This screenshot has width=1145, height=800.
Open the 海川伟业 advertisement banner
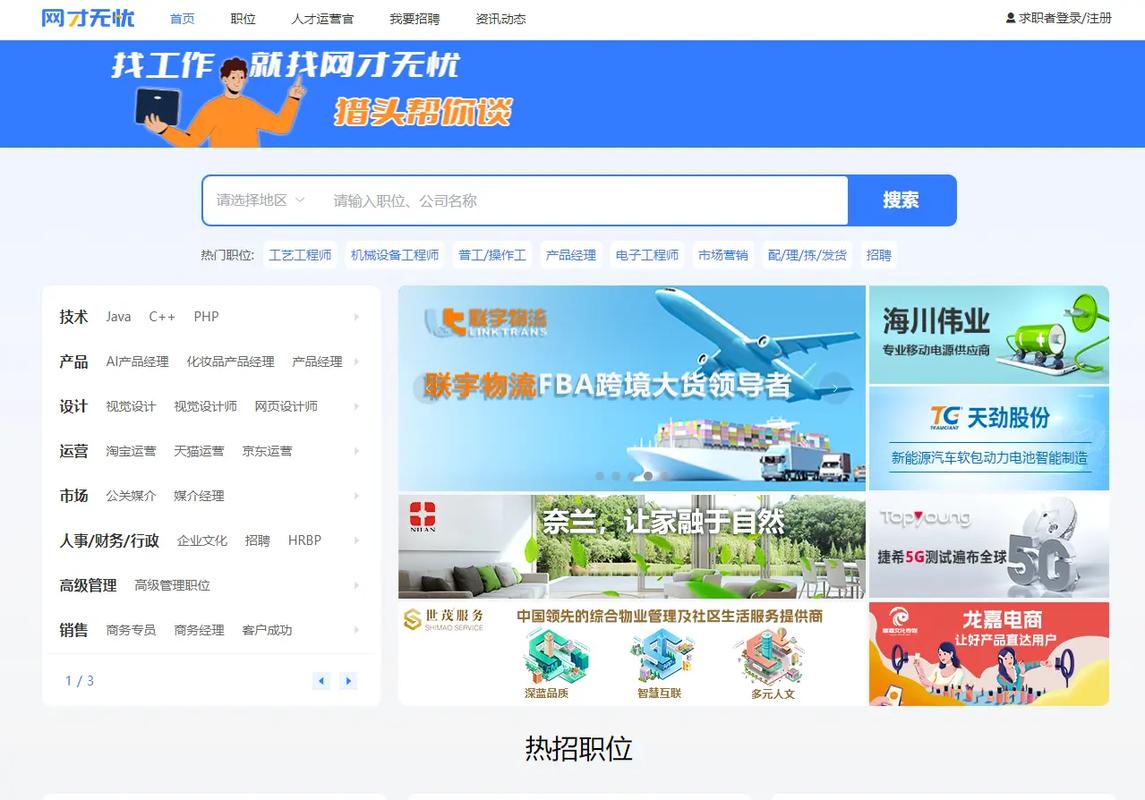pyautogui.click(x=989, y=334)
